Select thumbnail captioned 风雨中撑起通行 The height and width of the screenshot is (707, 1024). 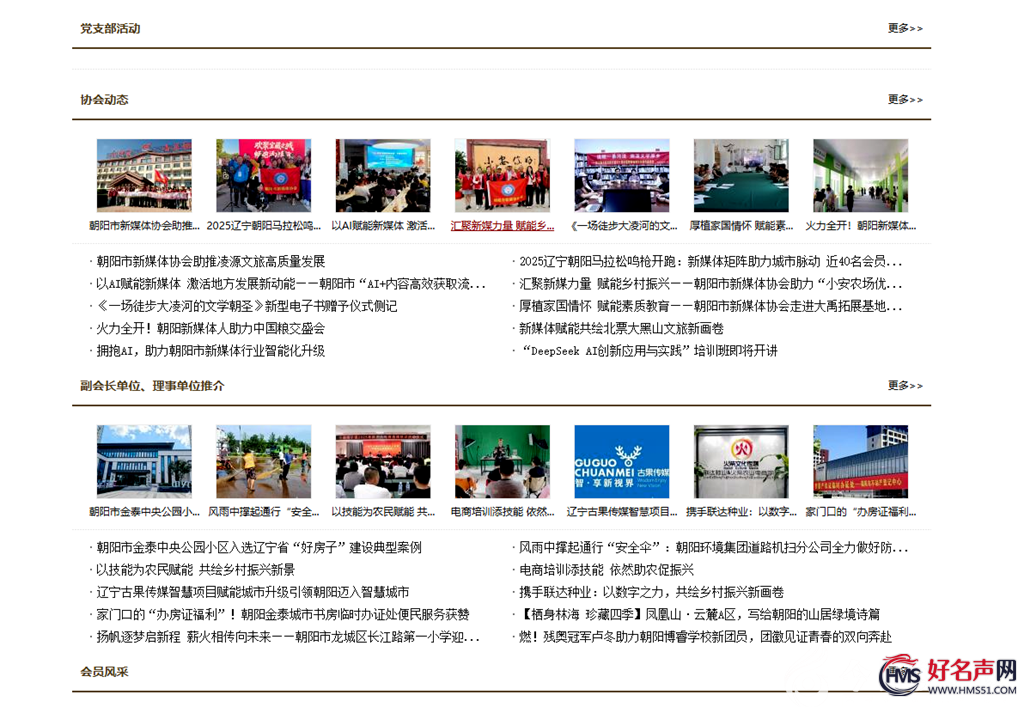click(x=263, y=461)
